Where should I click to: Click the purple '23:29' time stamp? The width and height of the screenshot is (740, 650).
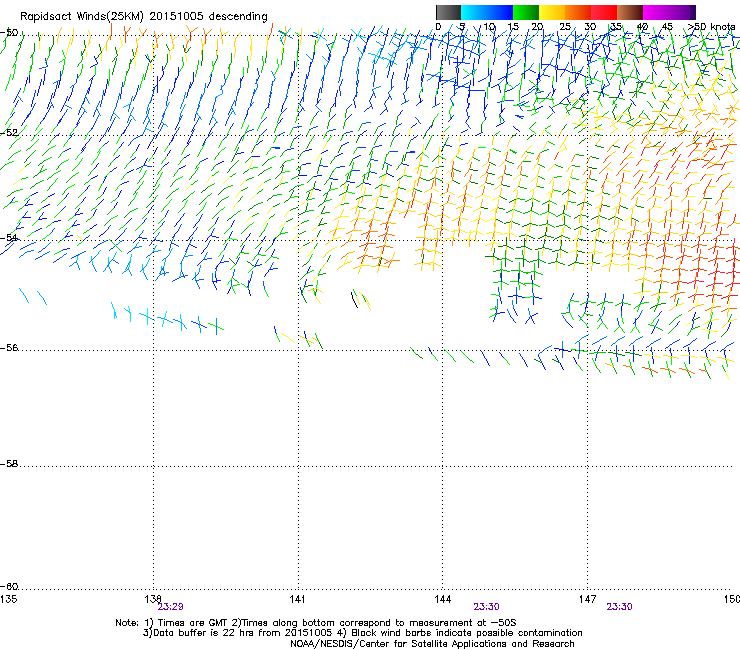(170, 607)
